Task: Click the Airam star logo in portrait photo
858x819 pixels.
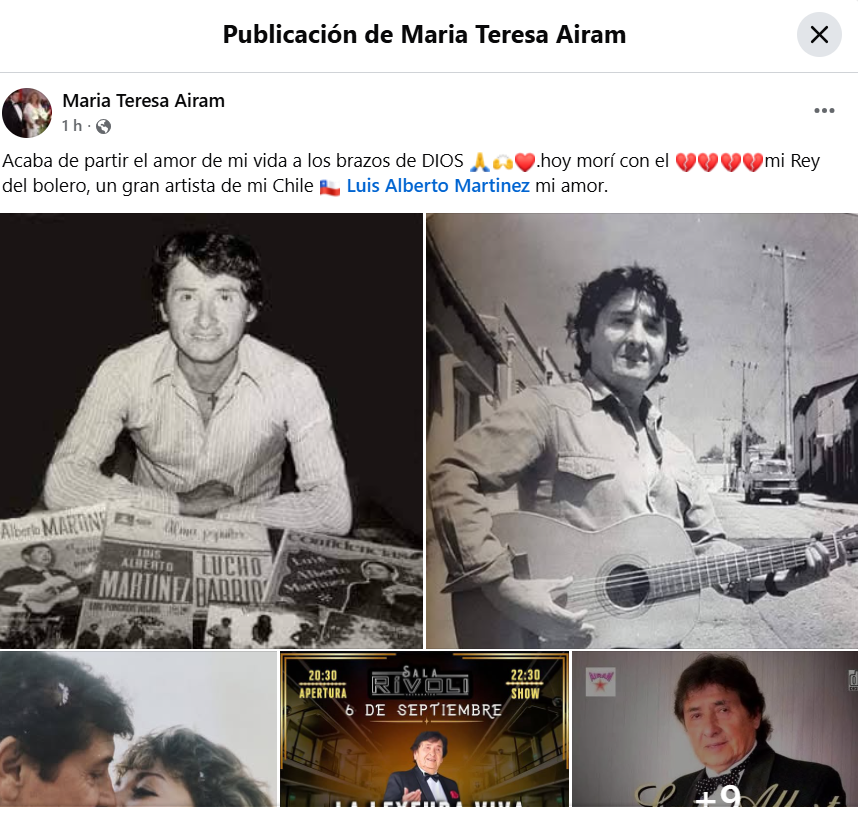Action: pos(600,682)
